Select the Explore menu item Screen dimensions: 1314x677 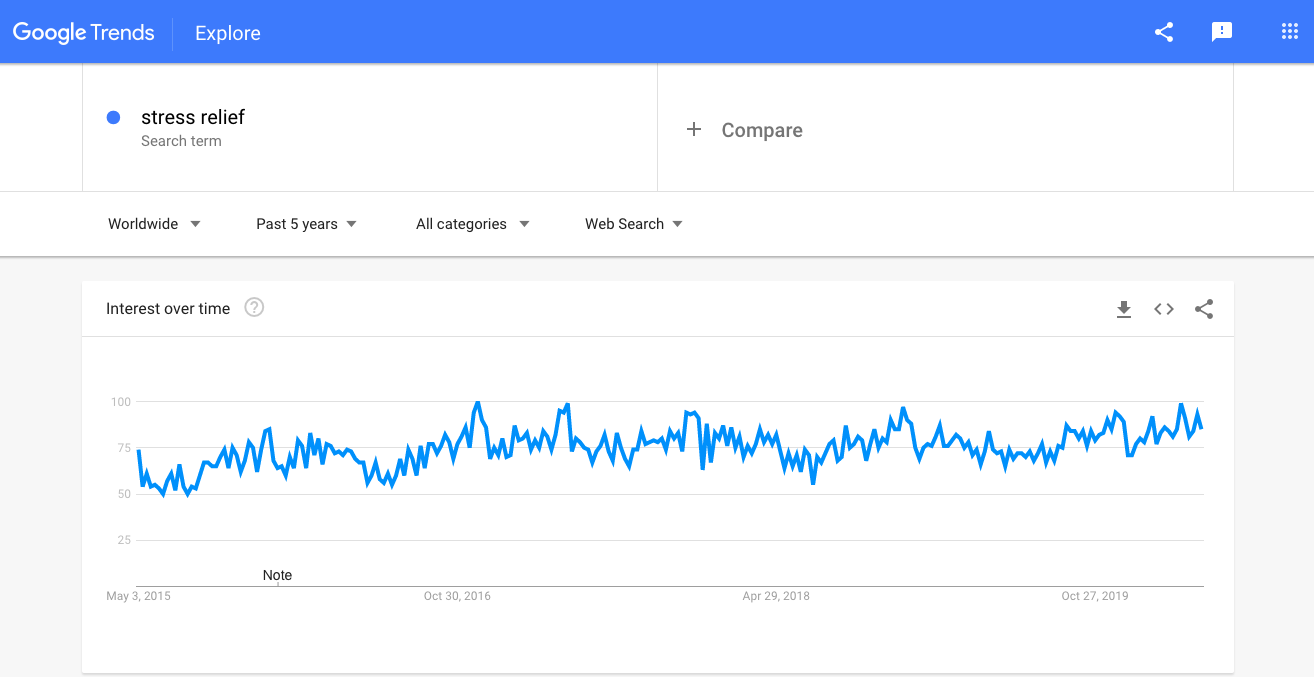point(227,33)
